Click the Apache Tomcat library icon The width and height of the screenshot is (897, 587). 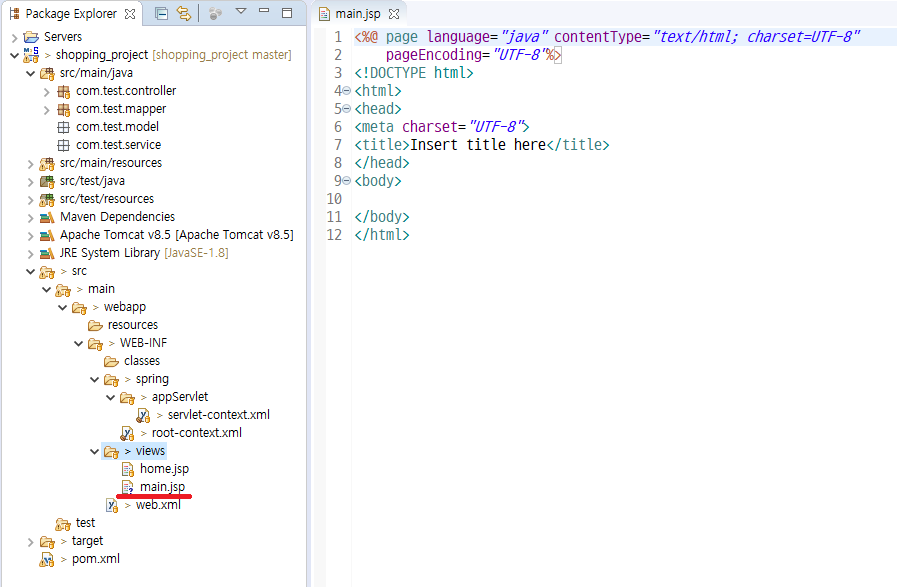click(x=47, y=236)
